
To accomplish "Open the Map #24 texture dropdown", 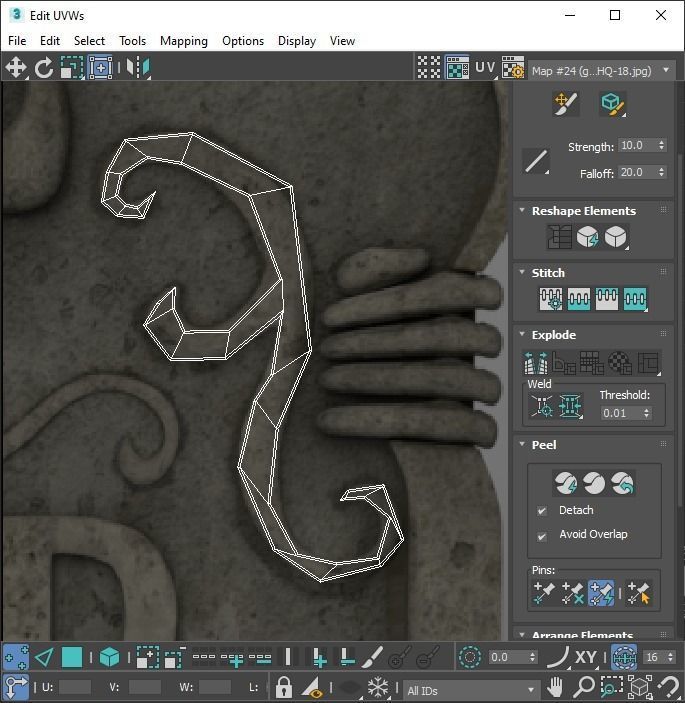I will tap(601, 71).
